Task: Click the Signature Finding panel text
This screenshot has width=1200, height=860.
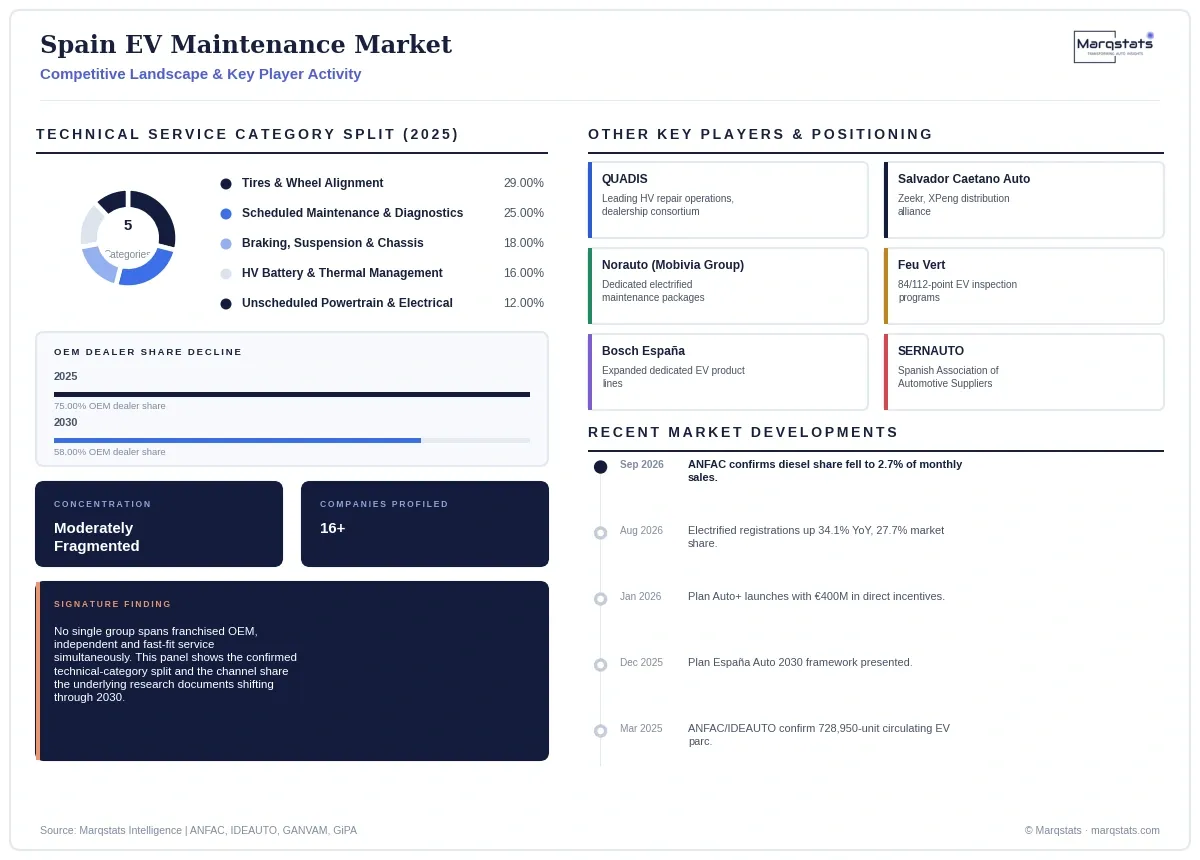Action: pyautogui.click(x=176, y=664)
